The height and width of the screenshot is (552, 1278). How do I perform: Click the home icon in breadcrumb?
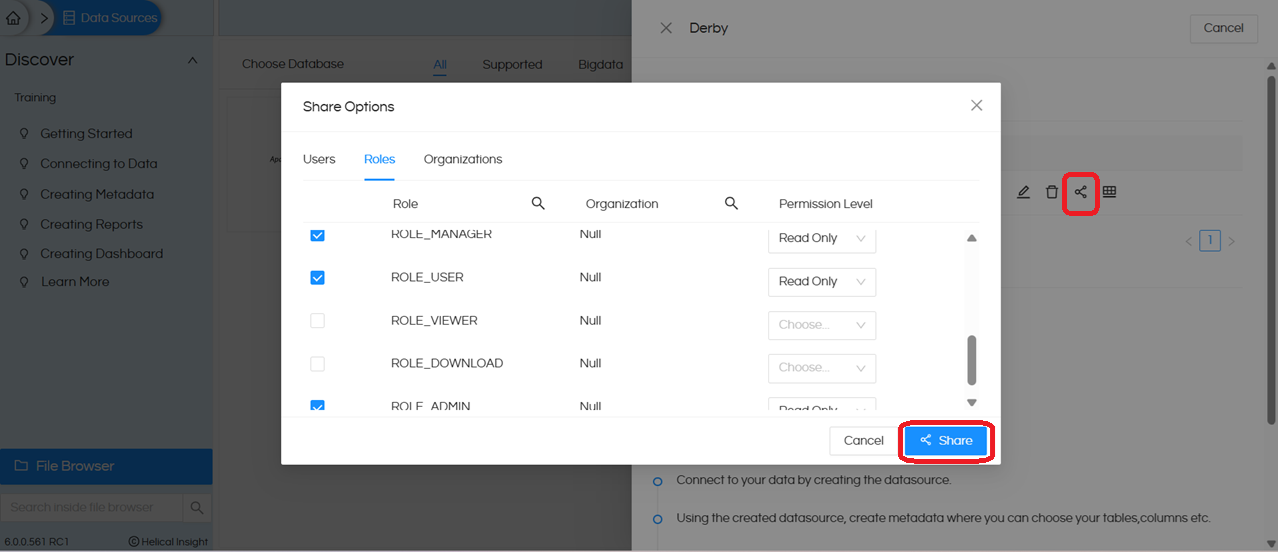click(13, 17)
